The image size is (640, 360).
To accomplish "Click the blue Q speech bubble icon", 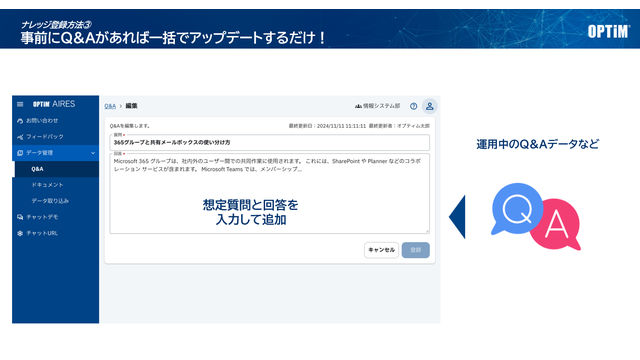I will tap(517, 209).
